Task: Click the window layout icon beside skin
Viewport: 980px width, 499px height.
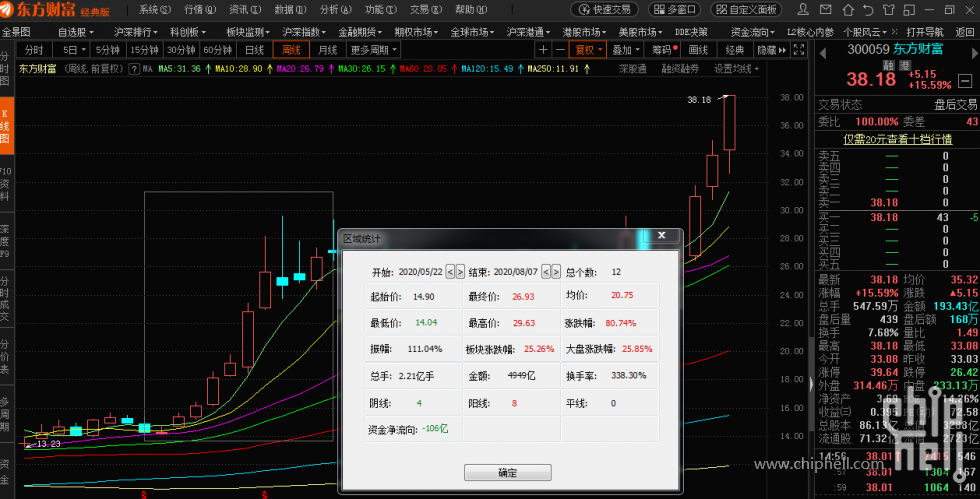Action: tap(909, 9)
